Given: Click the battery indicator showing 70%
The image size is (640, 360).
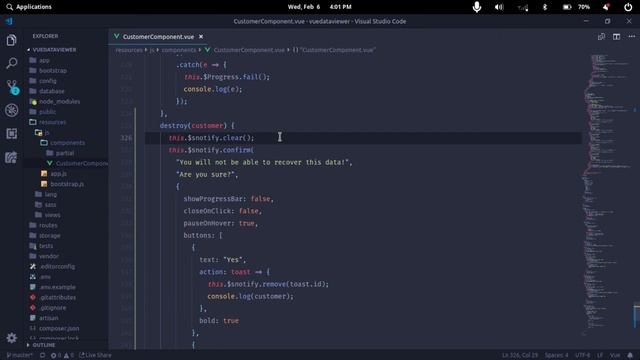Looking at the screenshot, I should pyautogui.click(x=576, y=7).
